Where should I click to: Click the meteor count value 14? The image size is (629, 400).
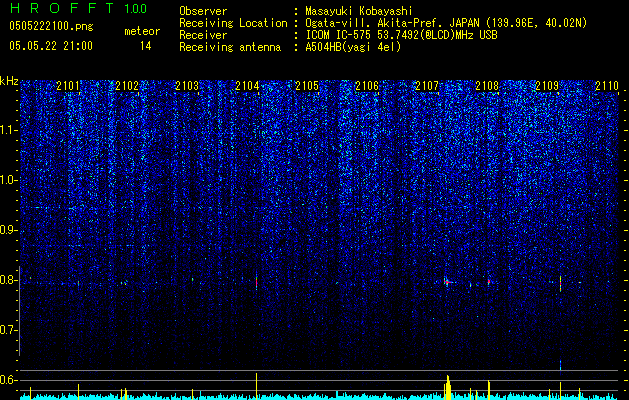pyautogui.click(x=146, y=46)
